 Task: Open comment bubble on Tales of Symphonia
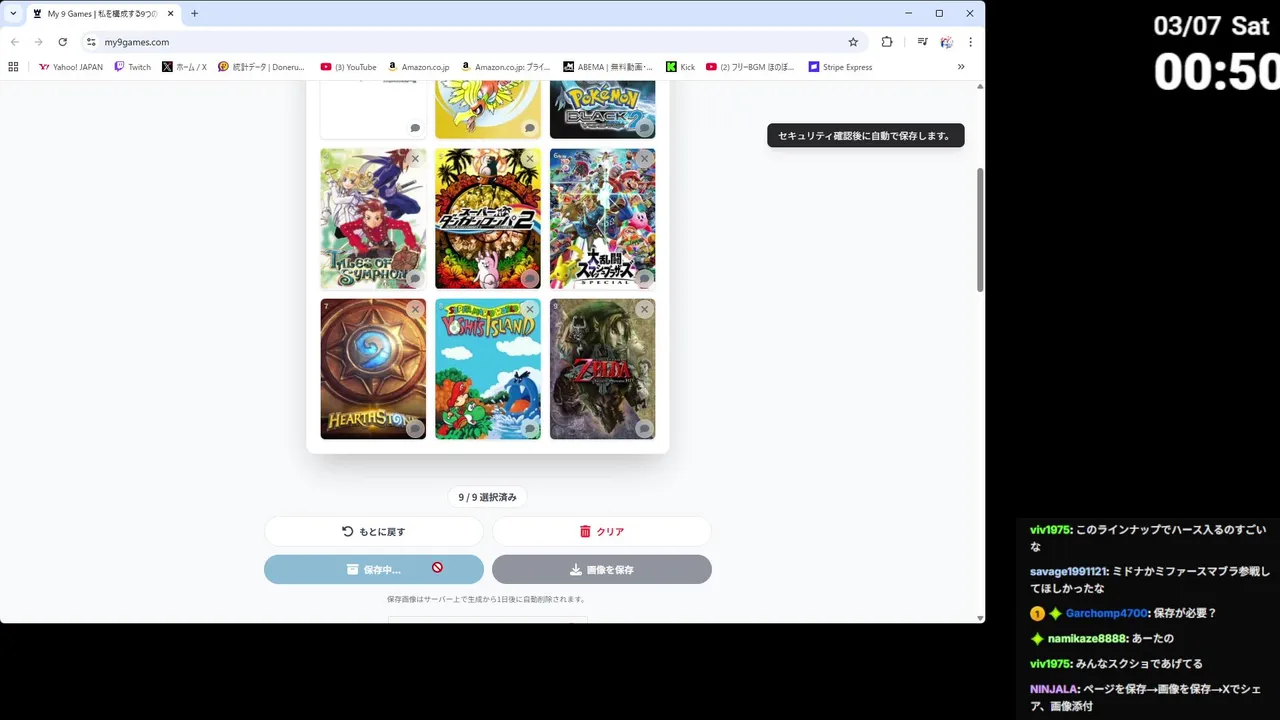click(415, 278)
